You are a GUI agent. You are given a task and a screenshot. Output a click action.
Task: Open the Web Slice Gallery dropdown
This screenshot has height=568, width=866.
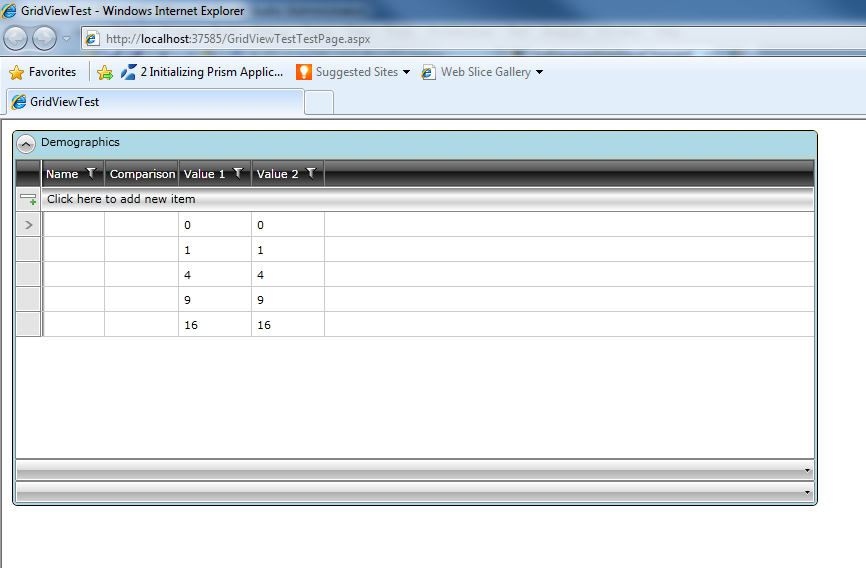click(482, 72)
